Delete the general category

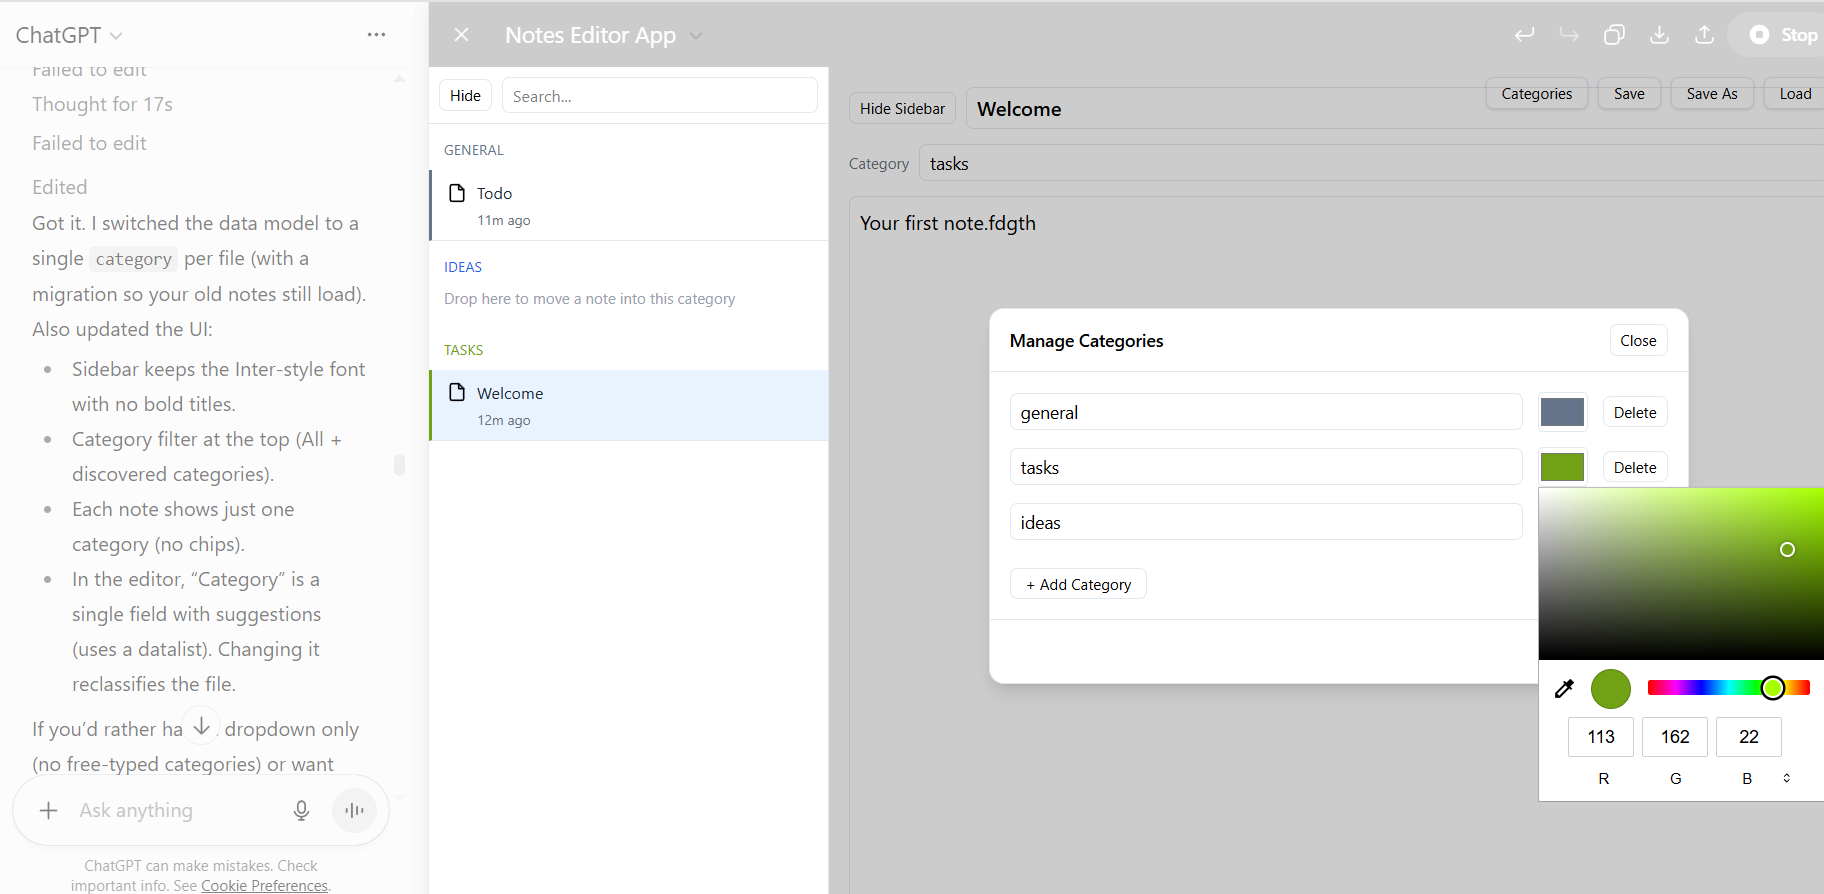tap(1635, 413)
